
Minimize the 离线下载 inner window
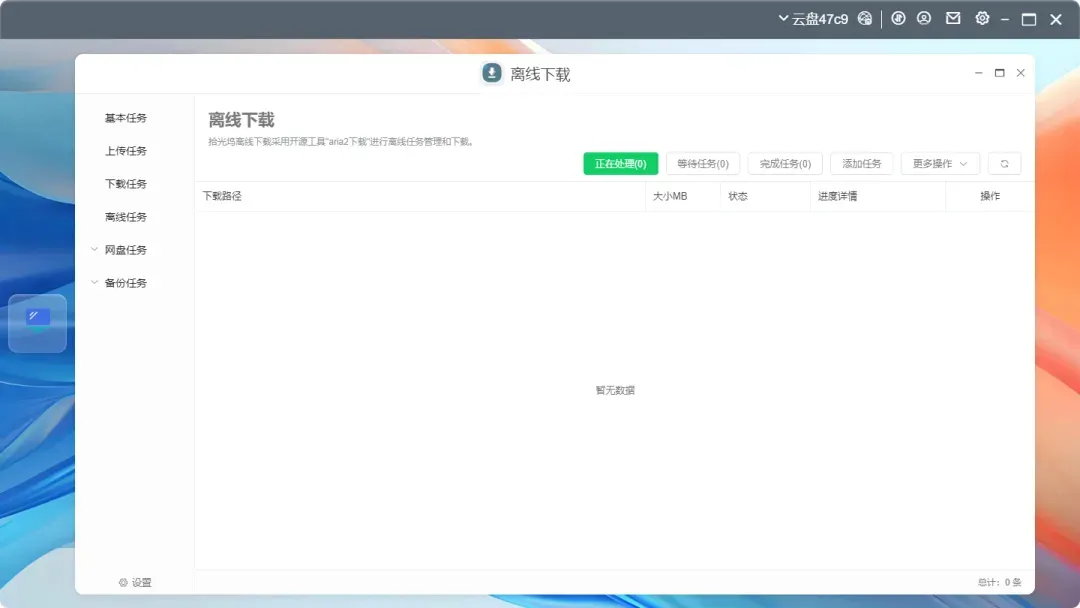point(979,73)
